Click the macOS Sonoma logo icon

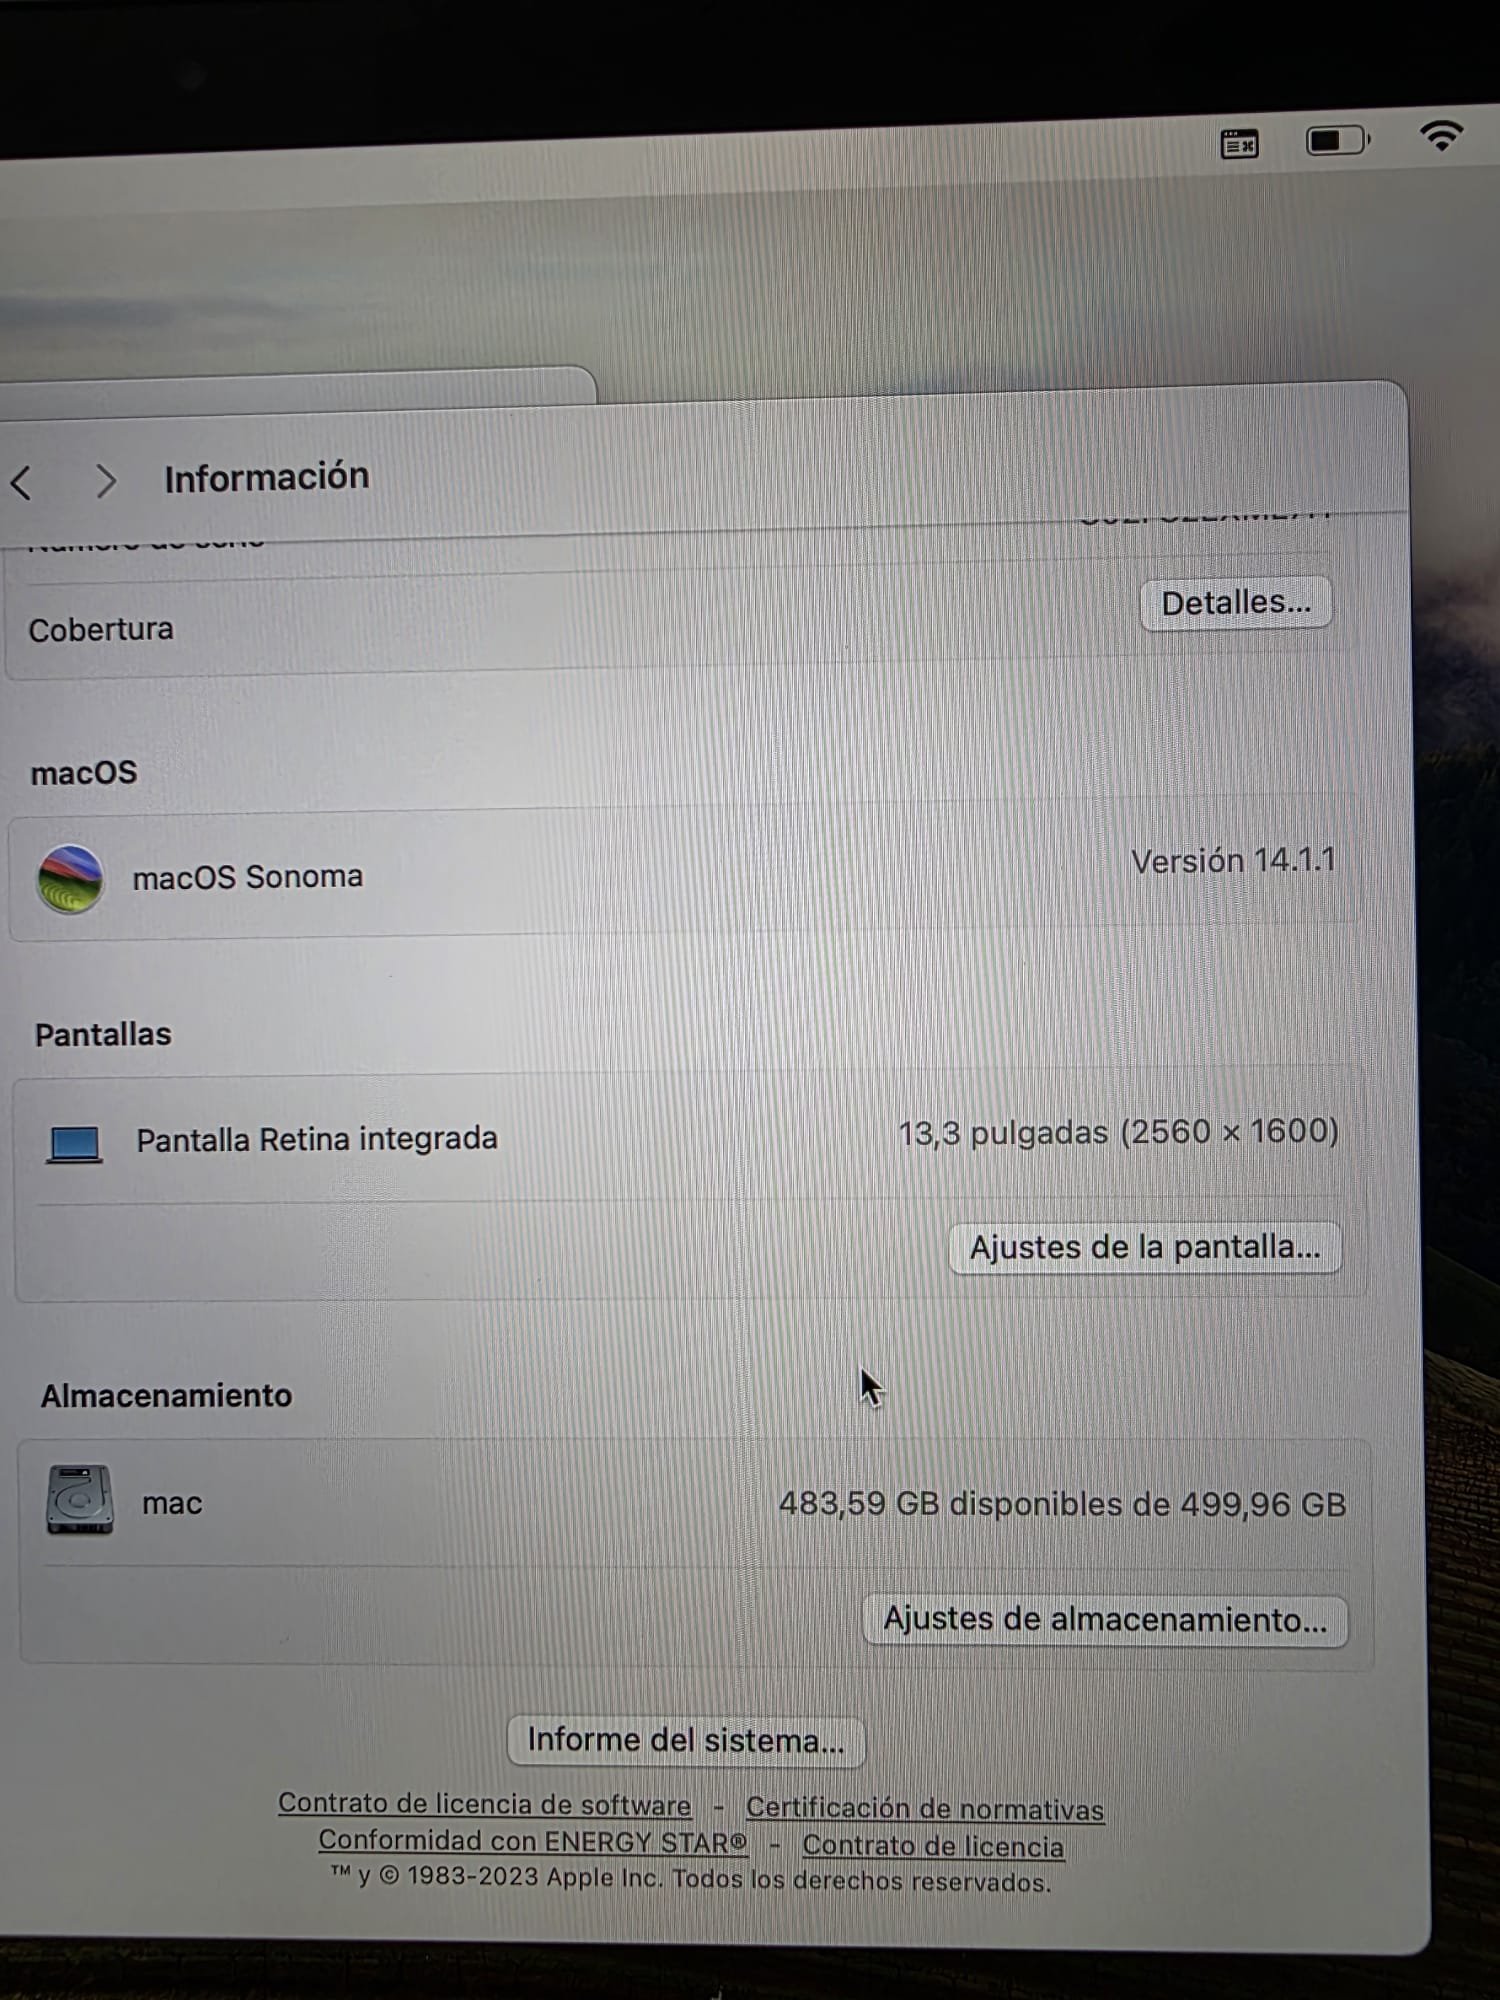tap(70, 879)
